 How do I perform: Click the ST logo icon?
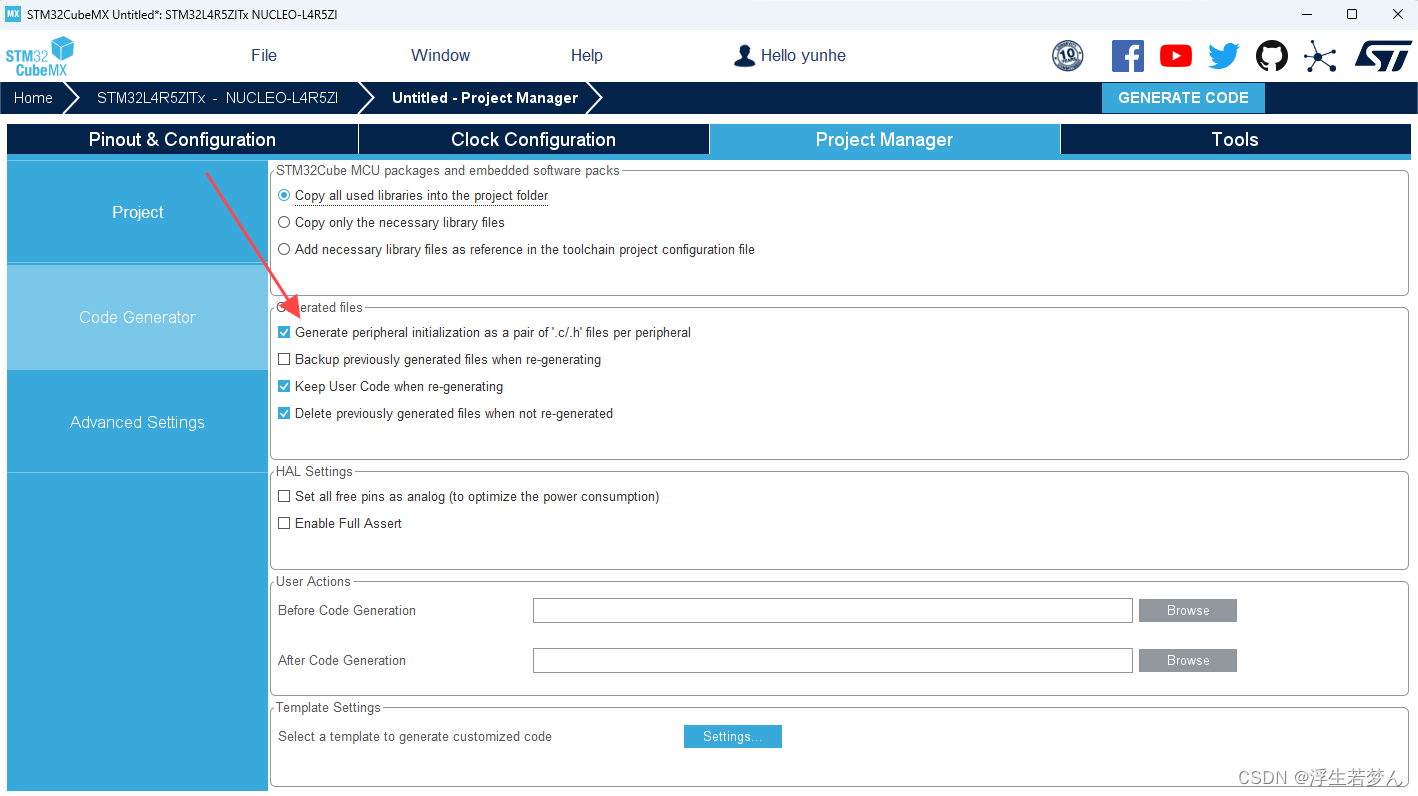tap(1383, 56)
